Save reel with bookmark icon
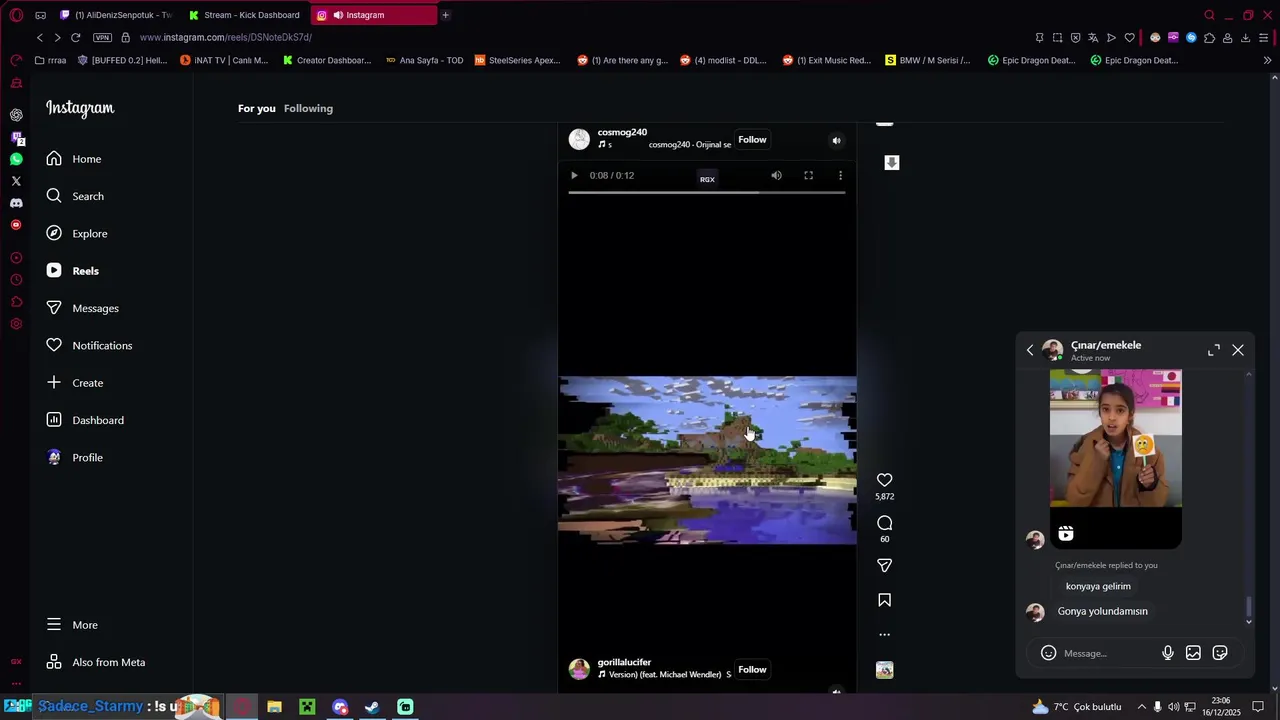This screenshot has width=1280, height=720. coord(884,600)
